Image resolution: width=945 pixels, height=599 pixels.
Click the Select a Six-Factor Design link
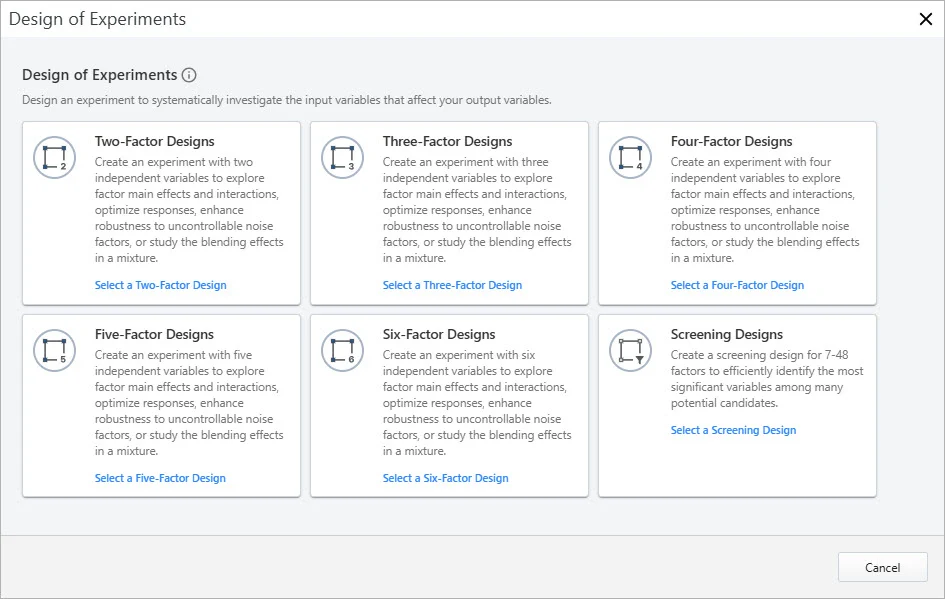[x=445, y=478]
